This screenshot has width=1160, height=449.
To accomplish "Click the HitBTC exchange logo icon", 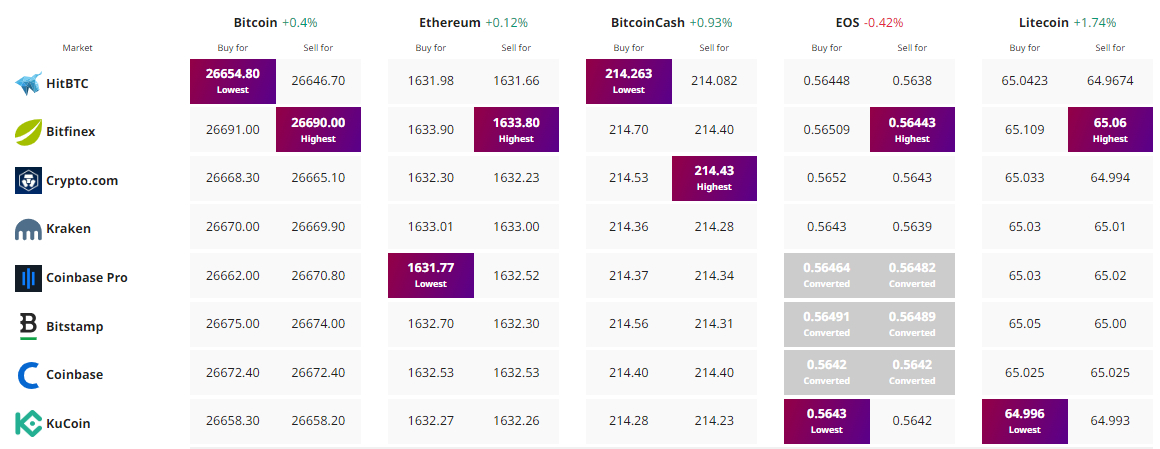I will coord(27,84).
